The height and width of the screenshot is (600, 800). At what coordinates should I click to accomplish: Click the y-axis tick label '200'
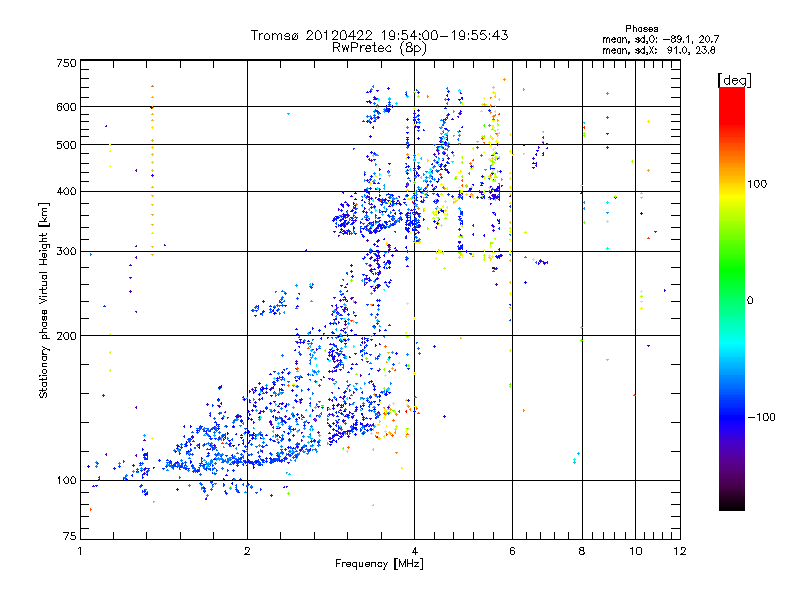[66, 336]
